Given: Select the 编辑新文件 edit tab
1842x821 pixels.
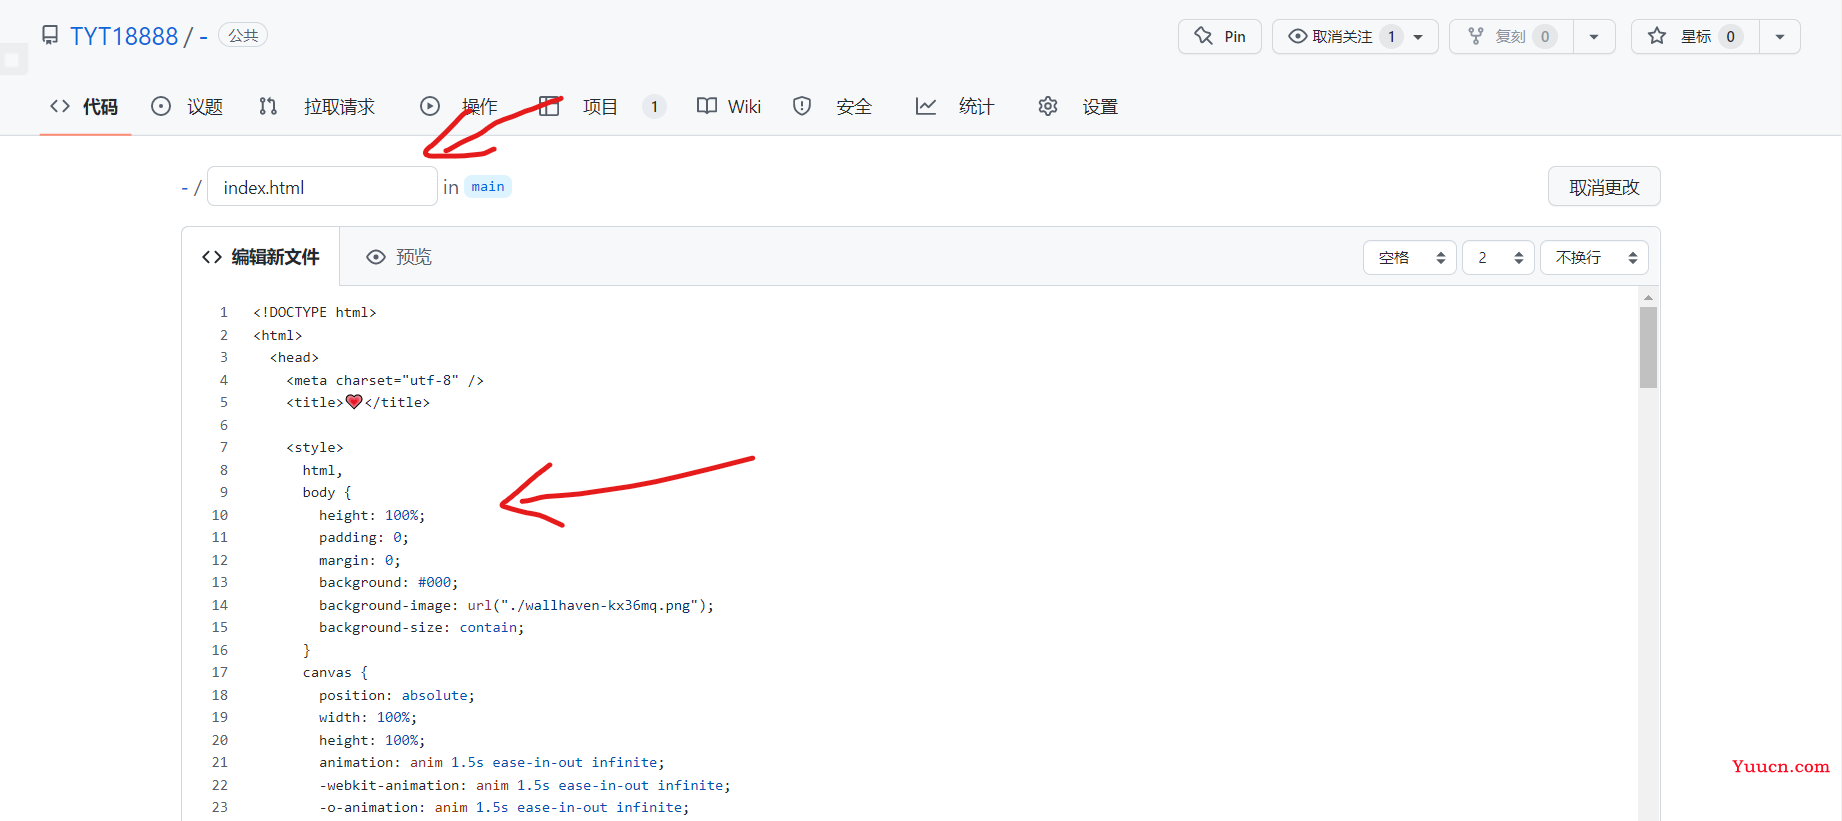Looking at the screenshot, I should coord(261,257).
